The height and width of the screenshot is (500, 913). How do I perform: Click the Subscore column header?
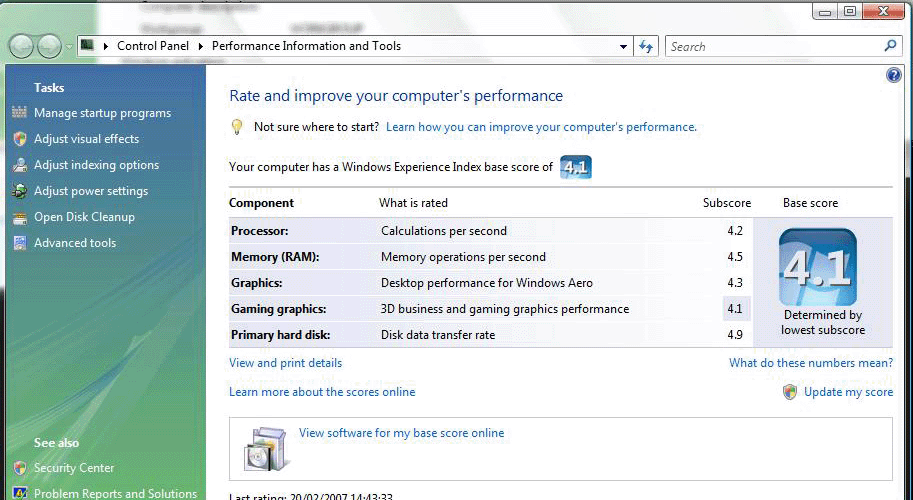[x=727, y=203]
